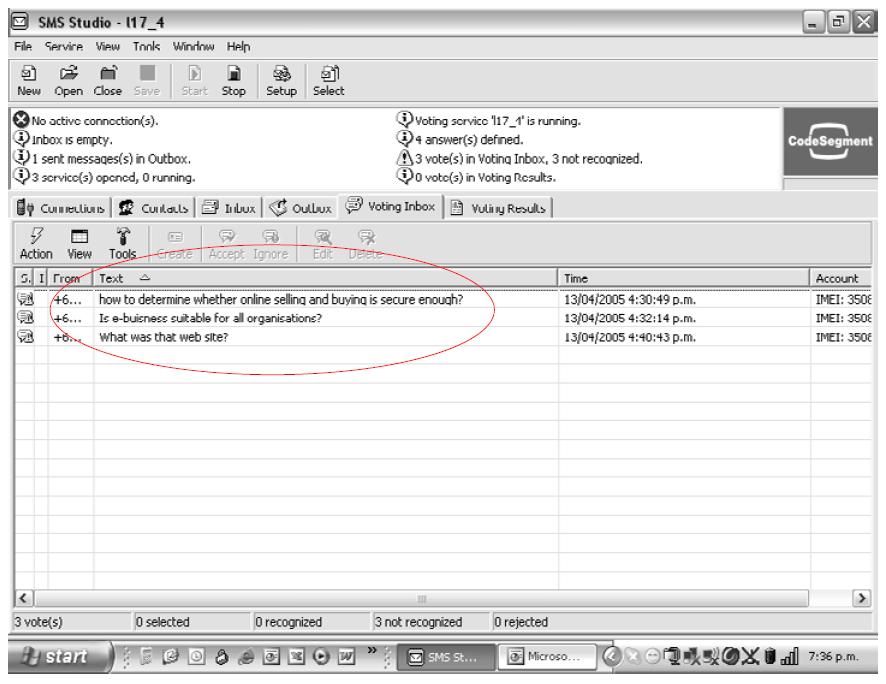This screenshot has height=684, width=886.
Task: Open the View option in Voting Inbox toolbar
Action: tap(79, 243)
